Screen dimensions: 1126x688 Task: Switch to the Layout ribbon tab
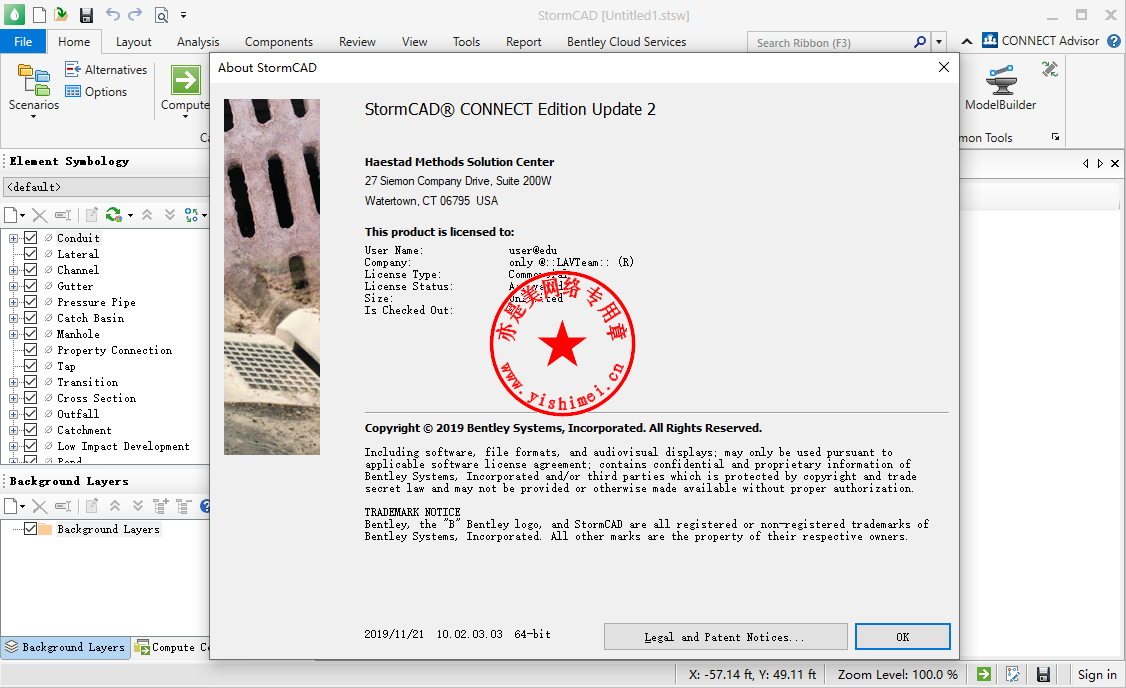[134, 42]
